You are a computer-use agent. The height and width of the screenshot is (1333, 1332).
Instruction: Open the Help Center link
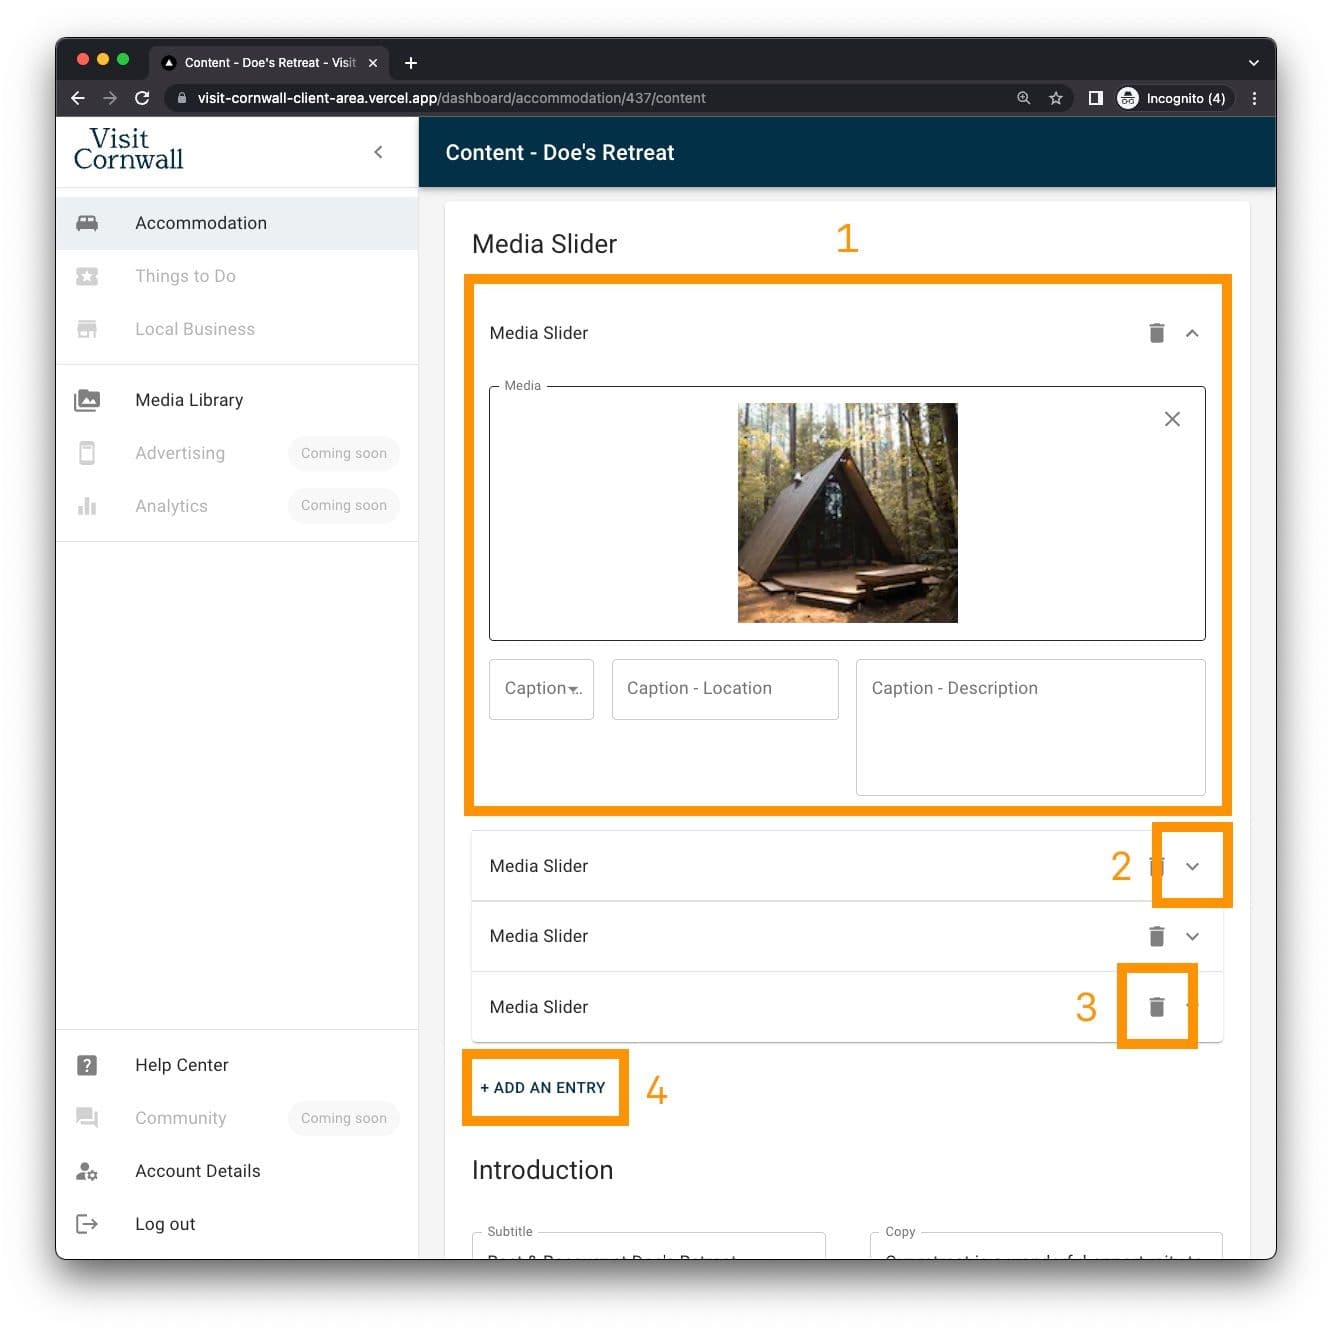[x=182, y=1065]
